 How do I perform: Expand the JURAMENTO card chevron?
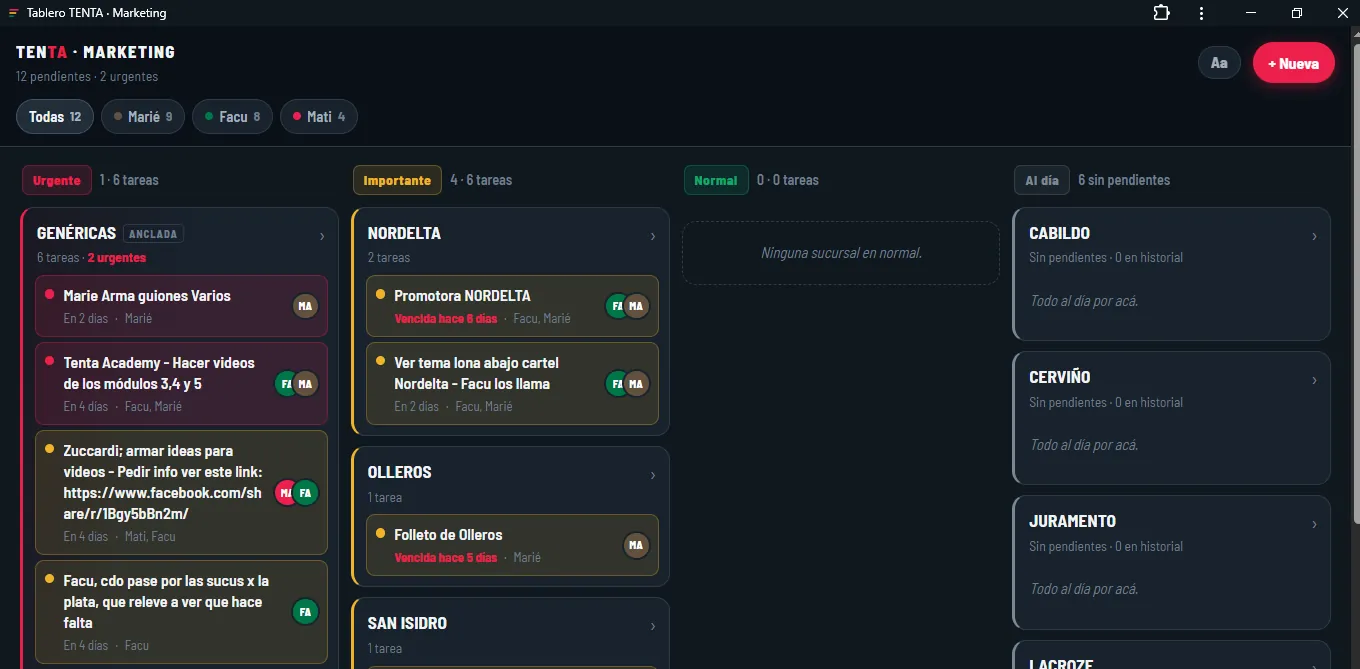click(1314, 525)
